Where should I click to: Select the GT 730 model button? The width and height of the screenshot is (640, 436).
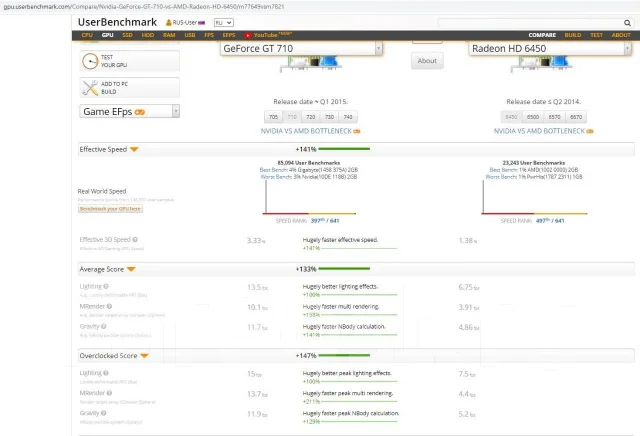click(329, 117)
